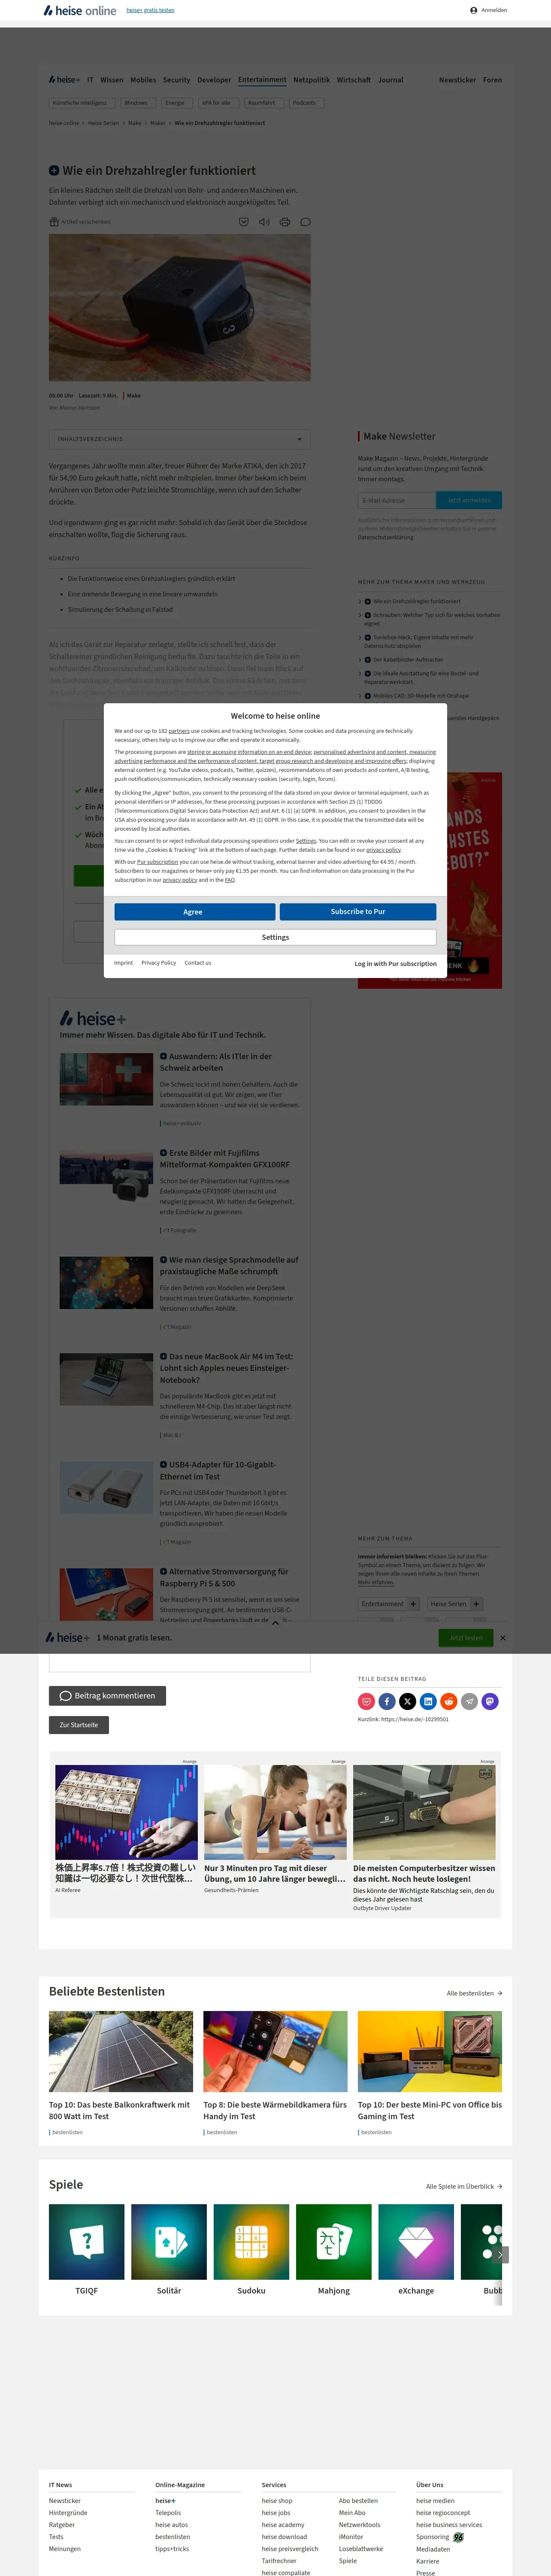Click the heise+ logo in navigation bar
Image resolution: width=551 pixels, height=2576 pixels.
pyautogui.click(x=64, y=80)
